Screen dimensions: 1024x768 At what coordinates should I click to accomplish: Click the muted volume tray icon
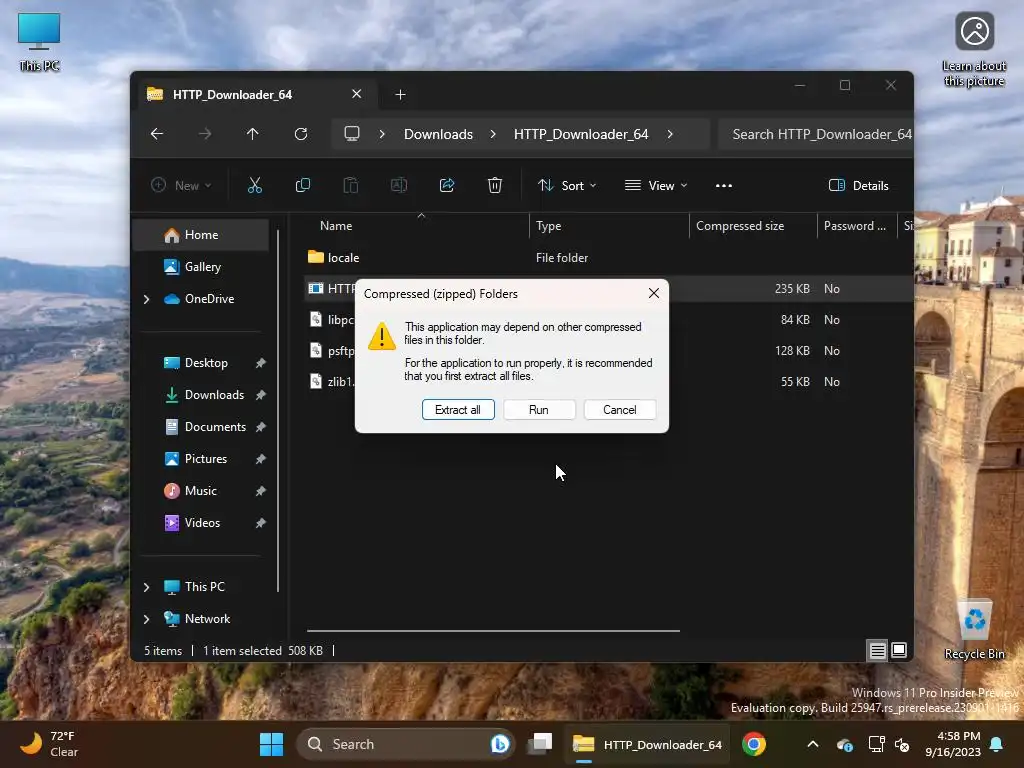tap(903, 744)
